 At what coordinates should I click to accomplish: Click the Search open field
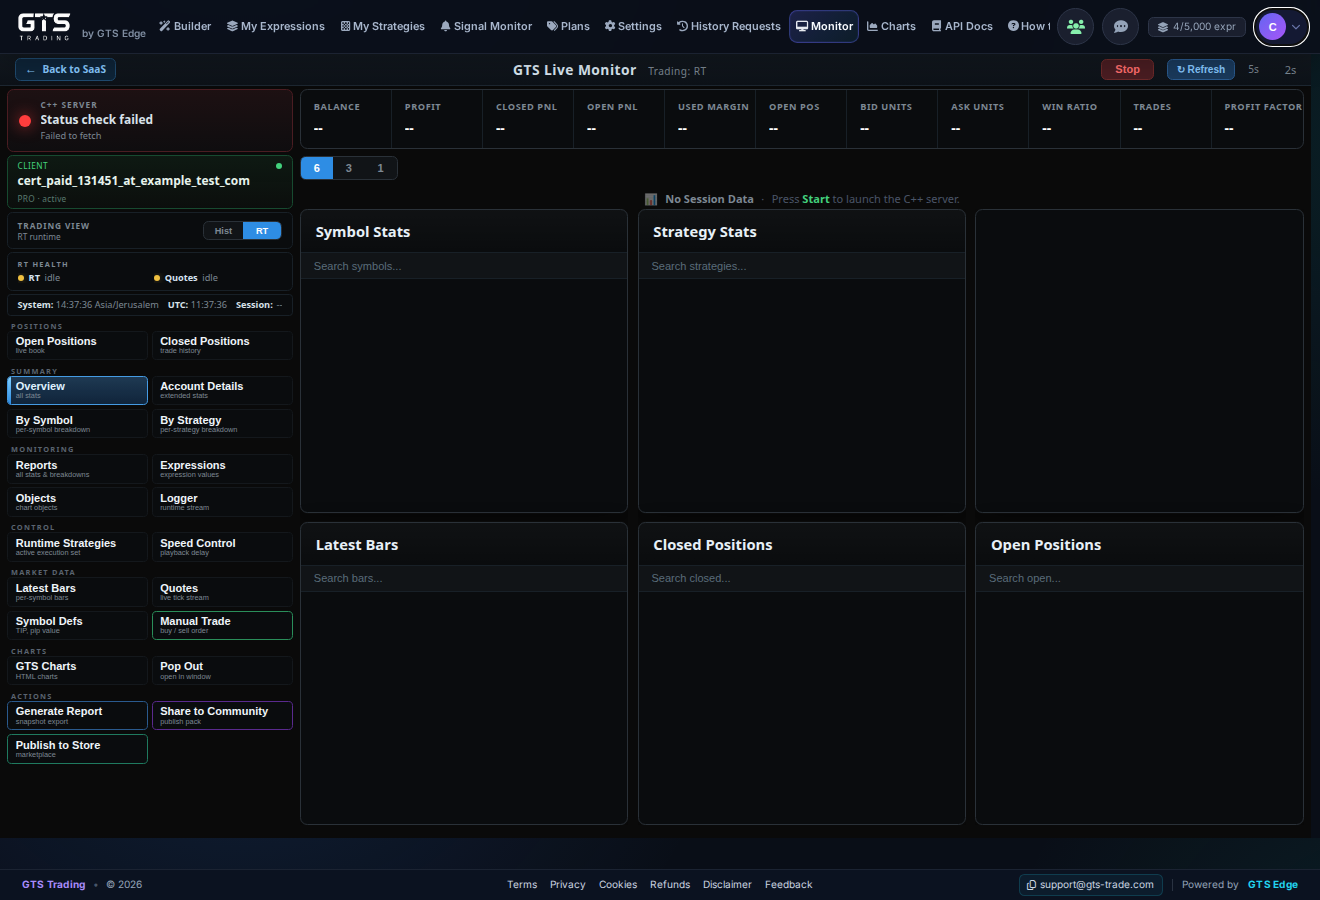click(1139, 578)
